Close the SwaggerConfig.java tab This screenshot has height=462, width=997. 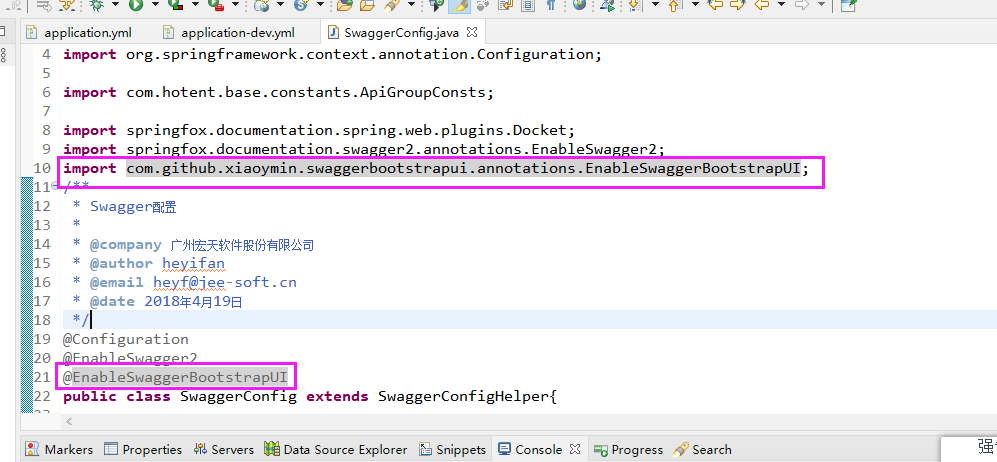click(472, 32)
